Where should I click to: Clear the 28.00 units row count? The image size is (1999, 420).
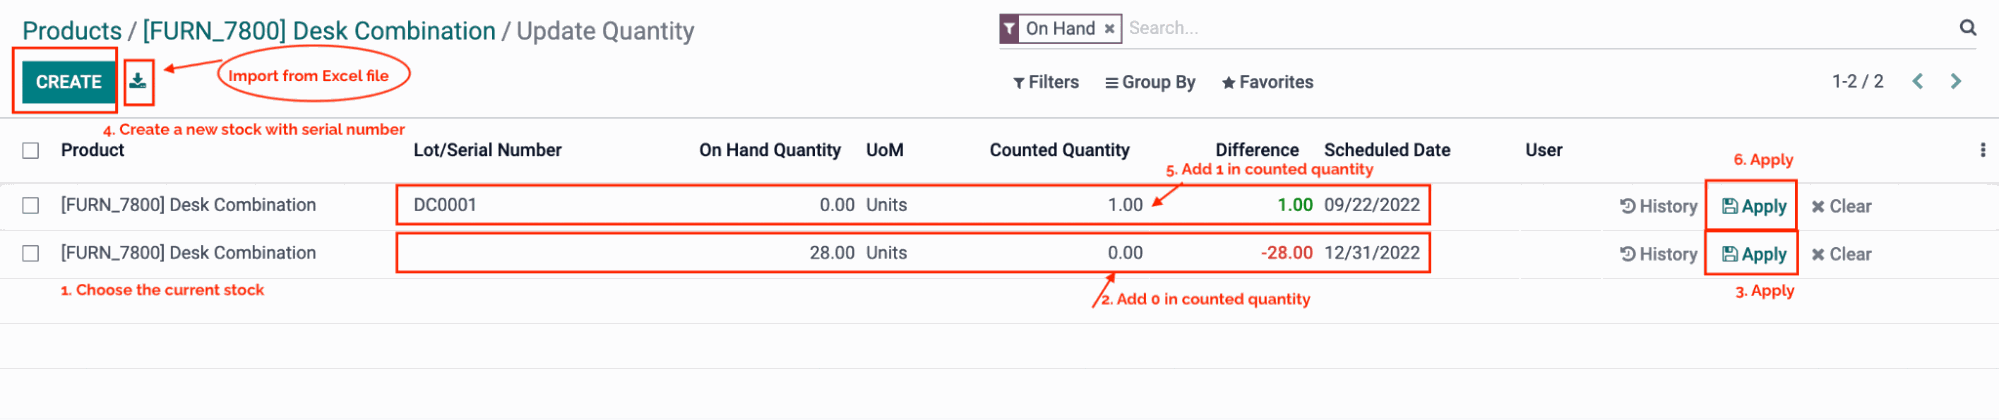point(1841,254)
